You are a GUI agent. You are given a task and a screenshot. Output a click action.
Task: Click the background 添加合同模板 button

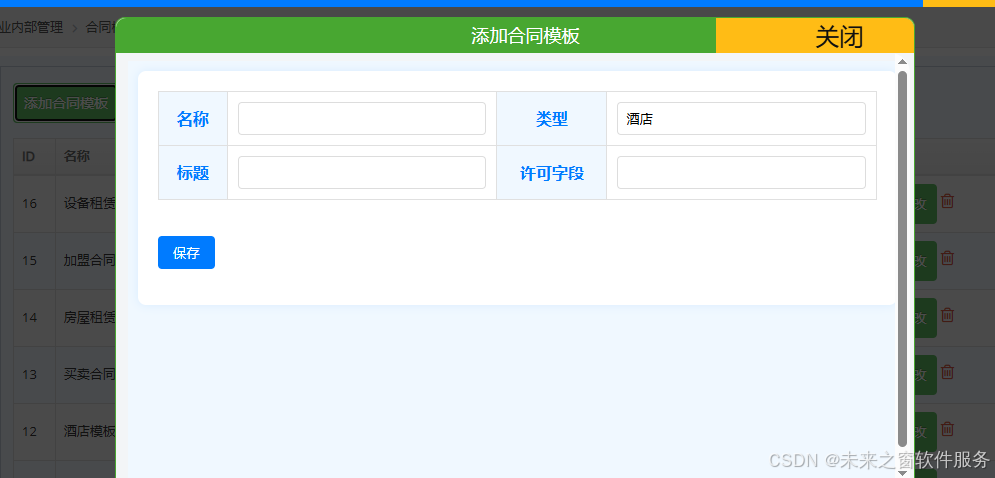[65, 103]
